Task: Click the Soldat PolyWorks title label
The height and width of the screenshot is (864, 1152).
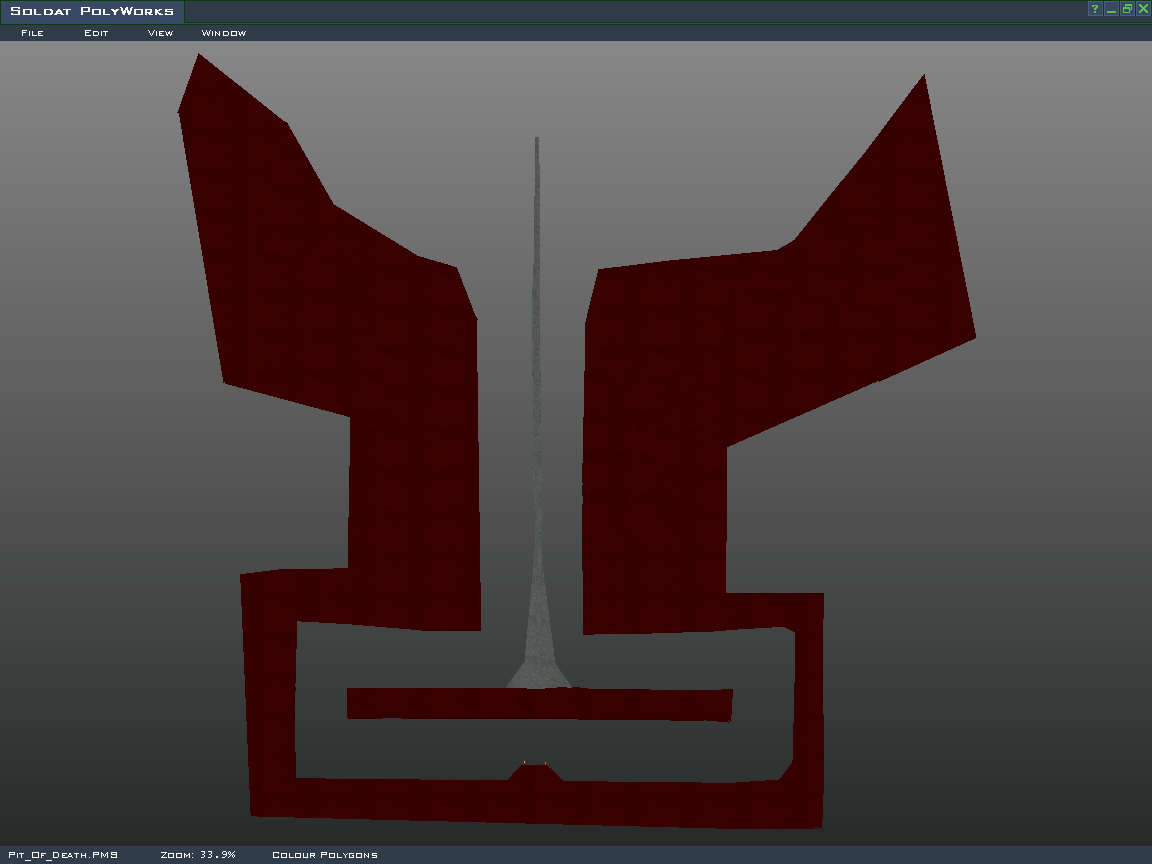Action: (x=92, y=12)
